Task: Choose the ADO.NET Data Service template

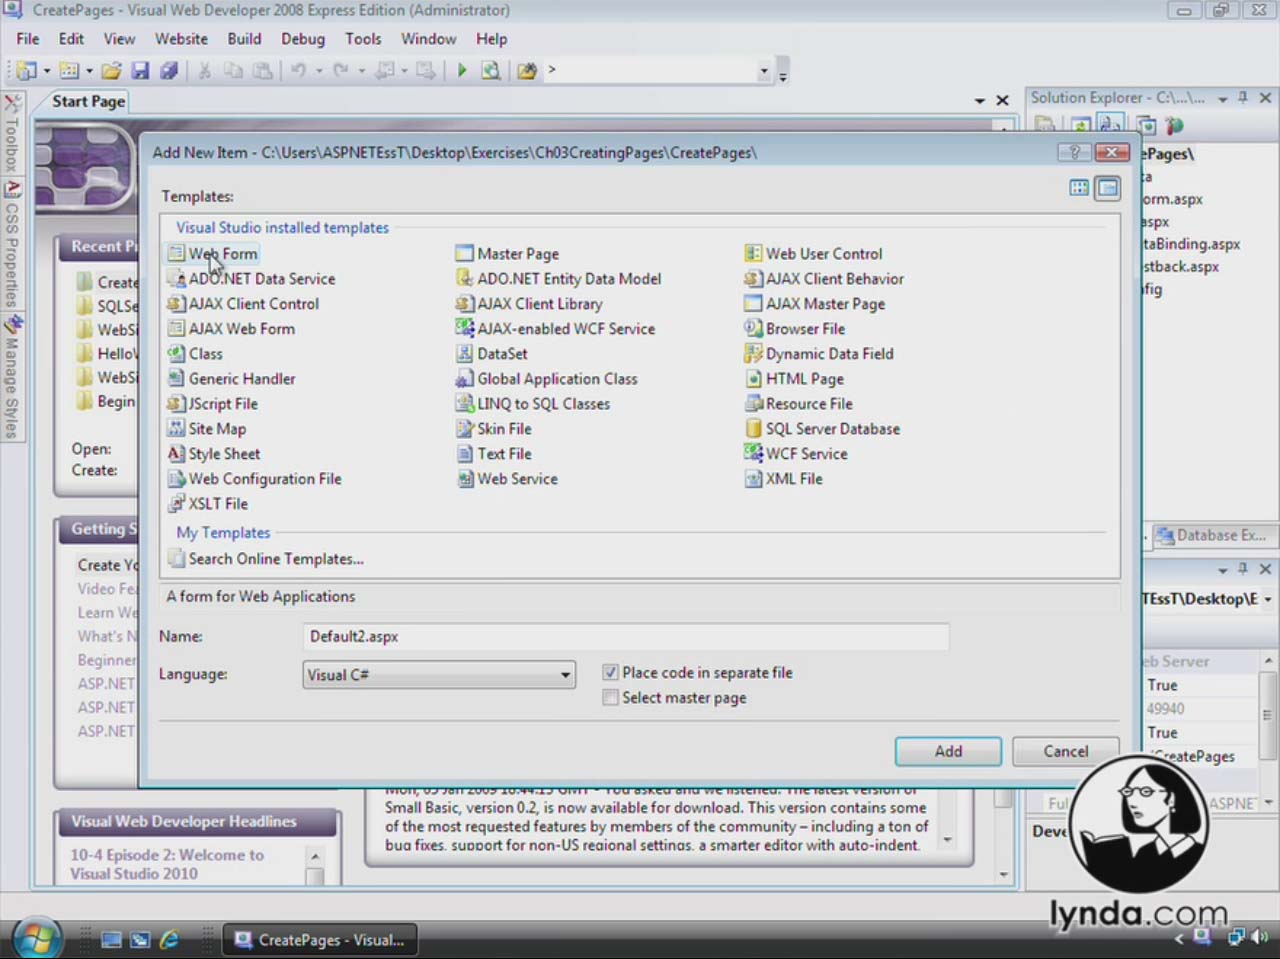Action: click(x=252, y=279)
